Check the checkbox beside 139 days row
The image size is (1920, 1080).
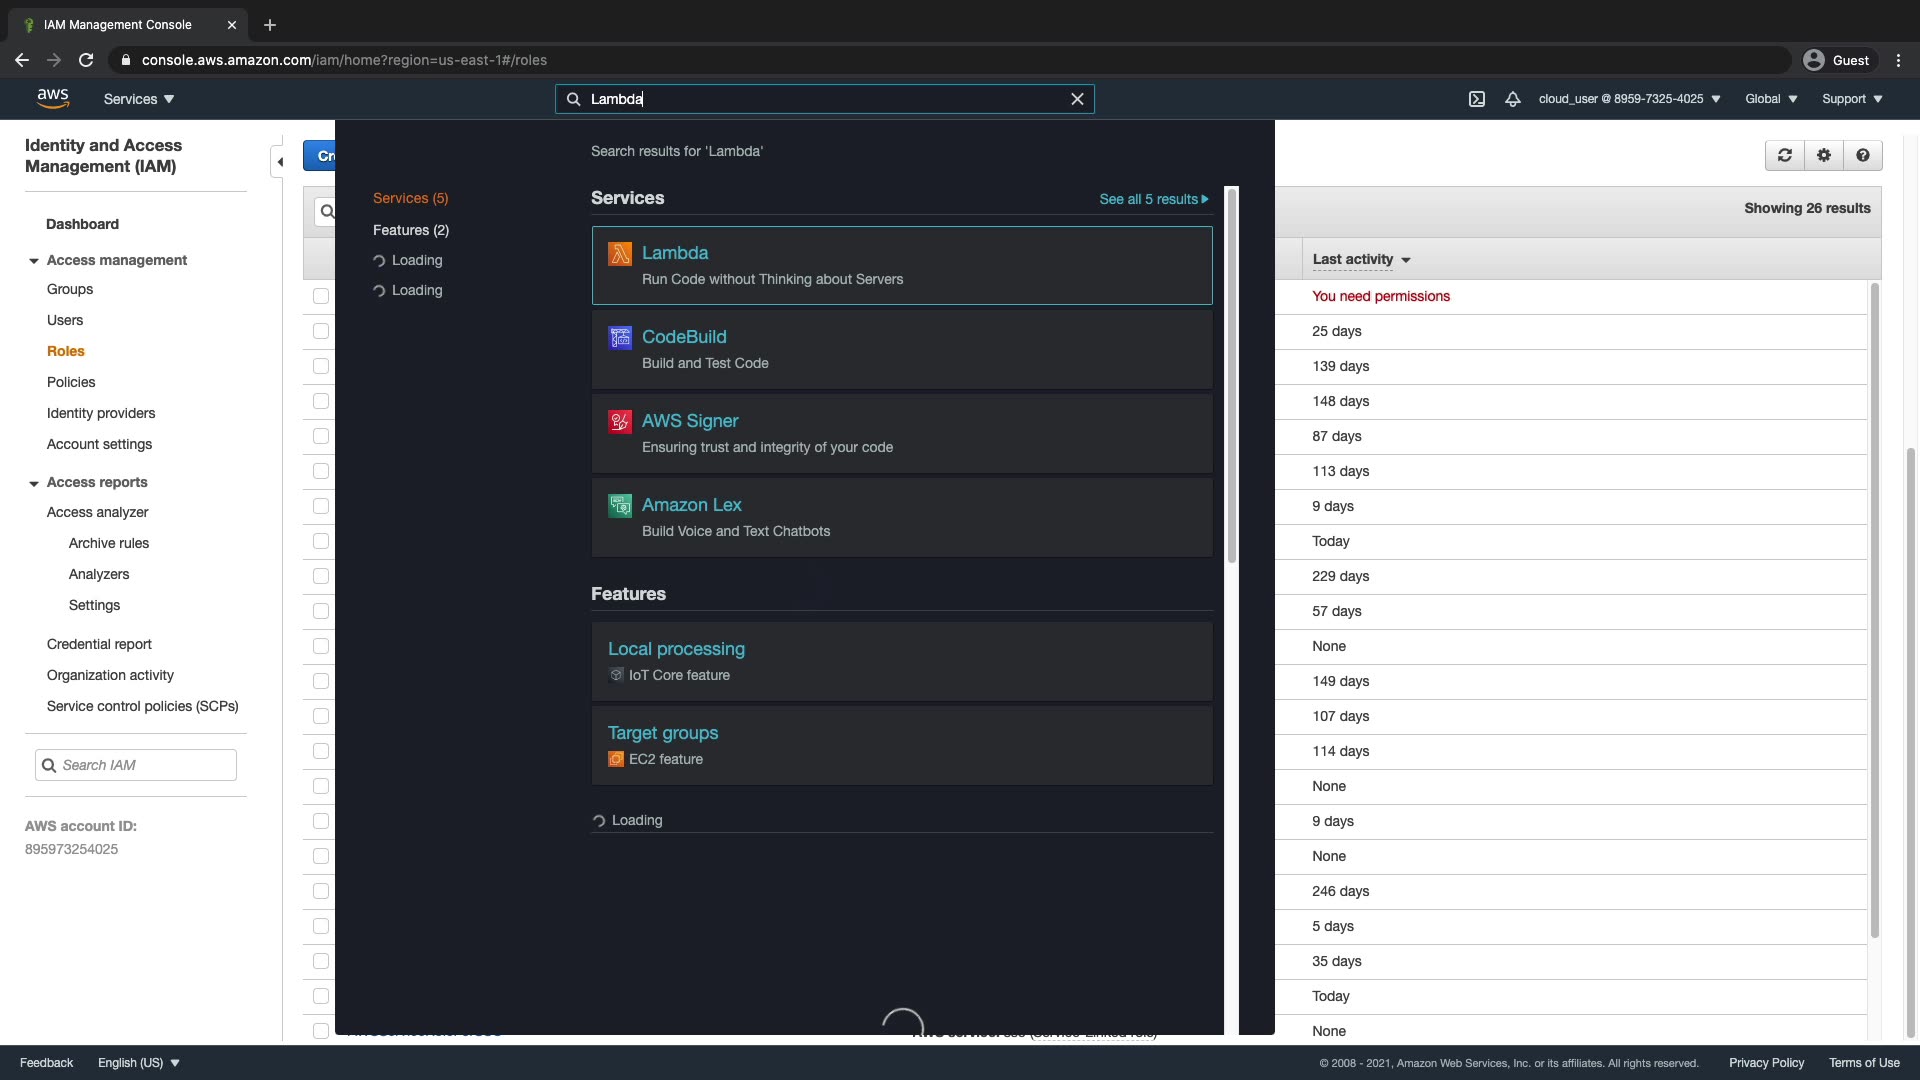click(x=321, y=366)
